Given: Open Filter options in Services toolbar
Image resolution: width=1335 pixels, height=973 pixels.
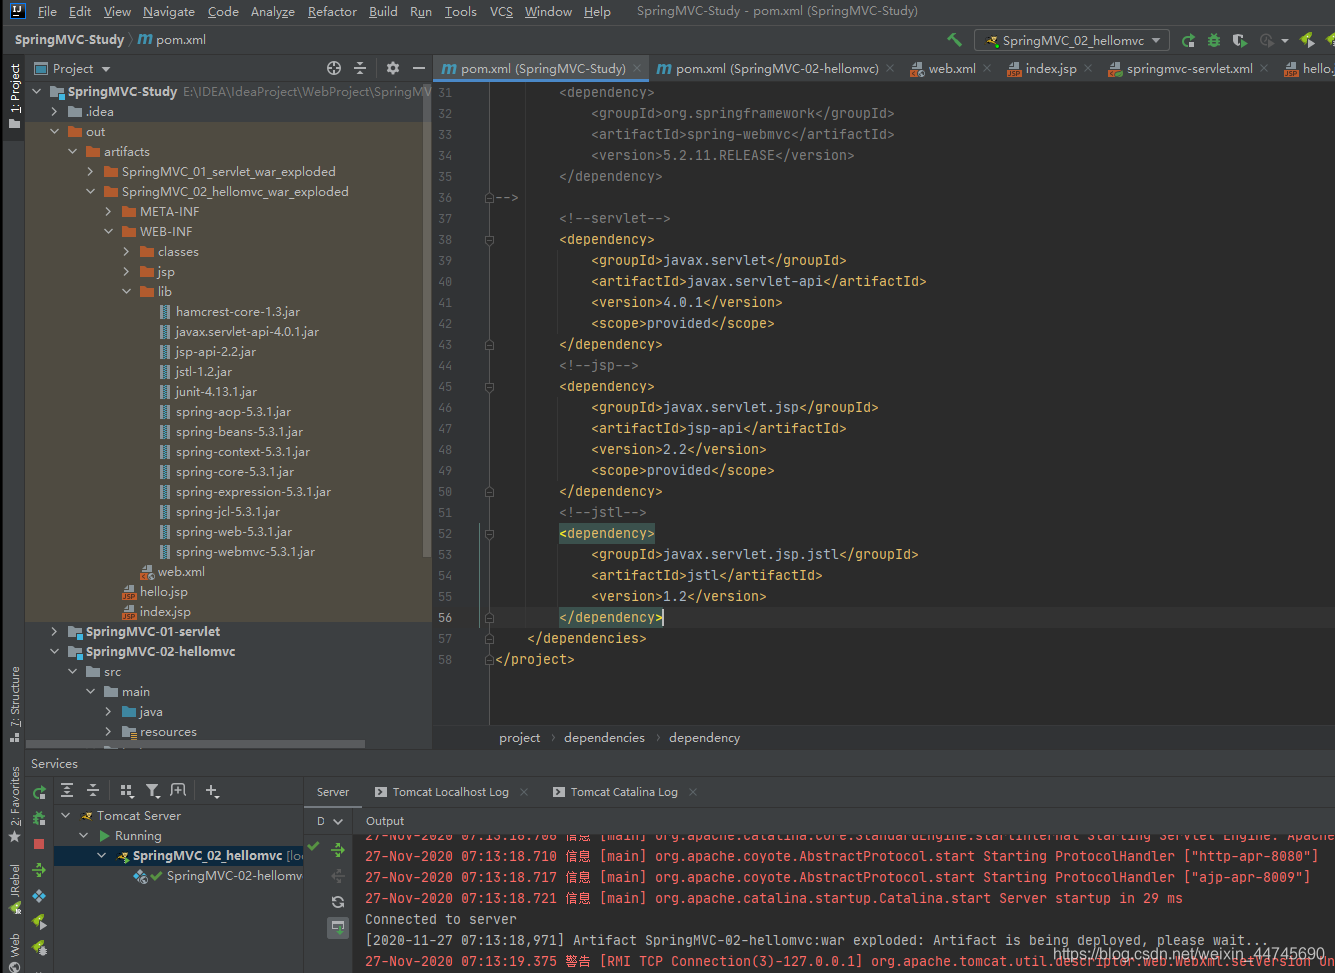Looking at the screenshot, I should pyautogui.click(x=152, y=790).
